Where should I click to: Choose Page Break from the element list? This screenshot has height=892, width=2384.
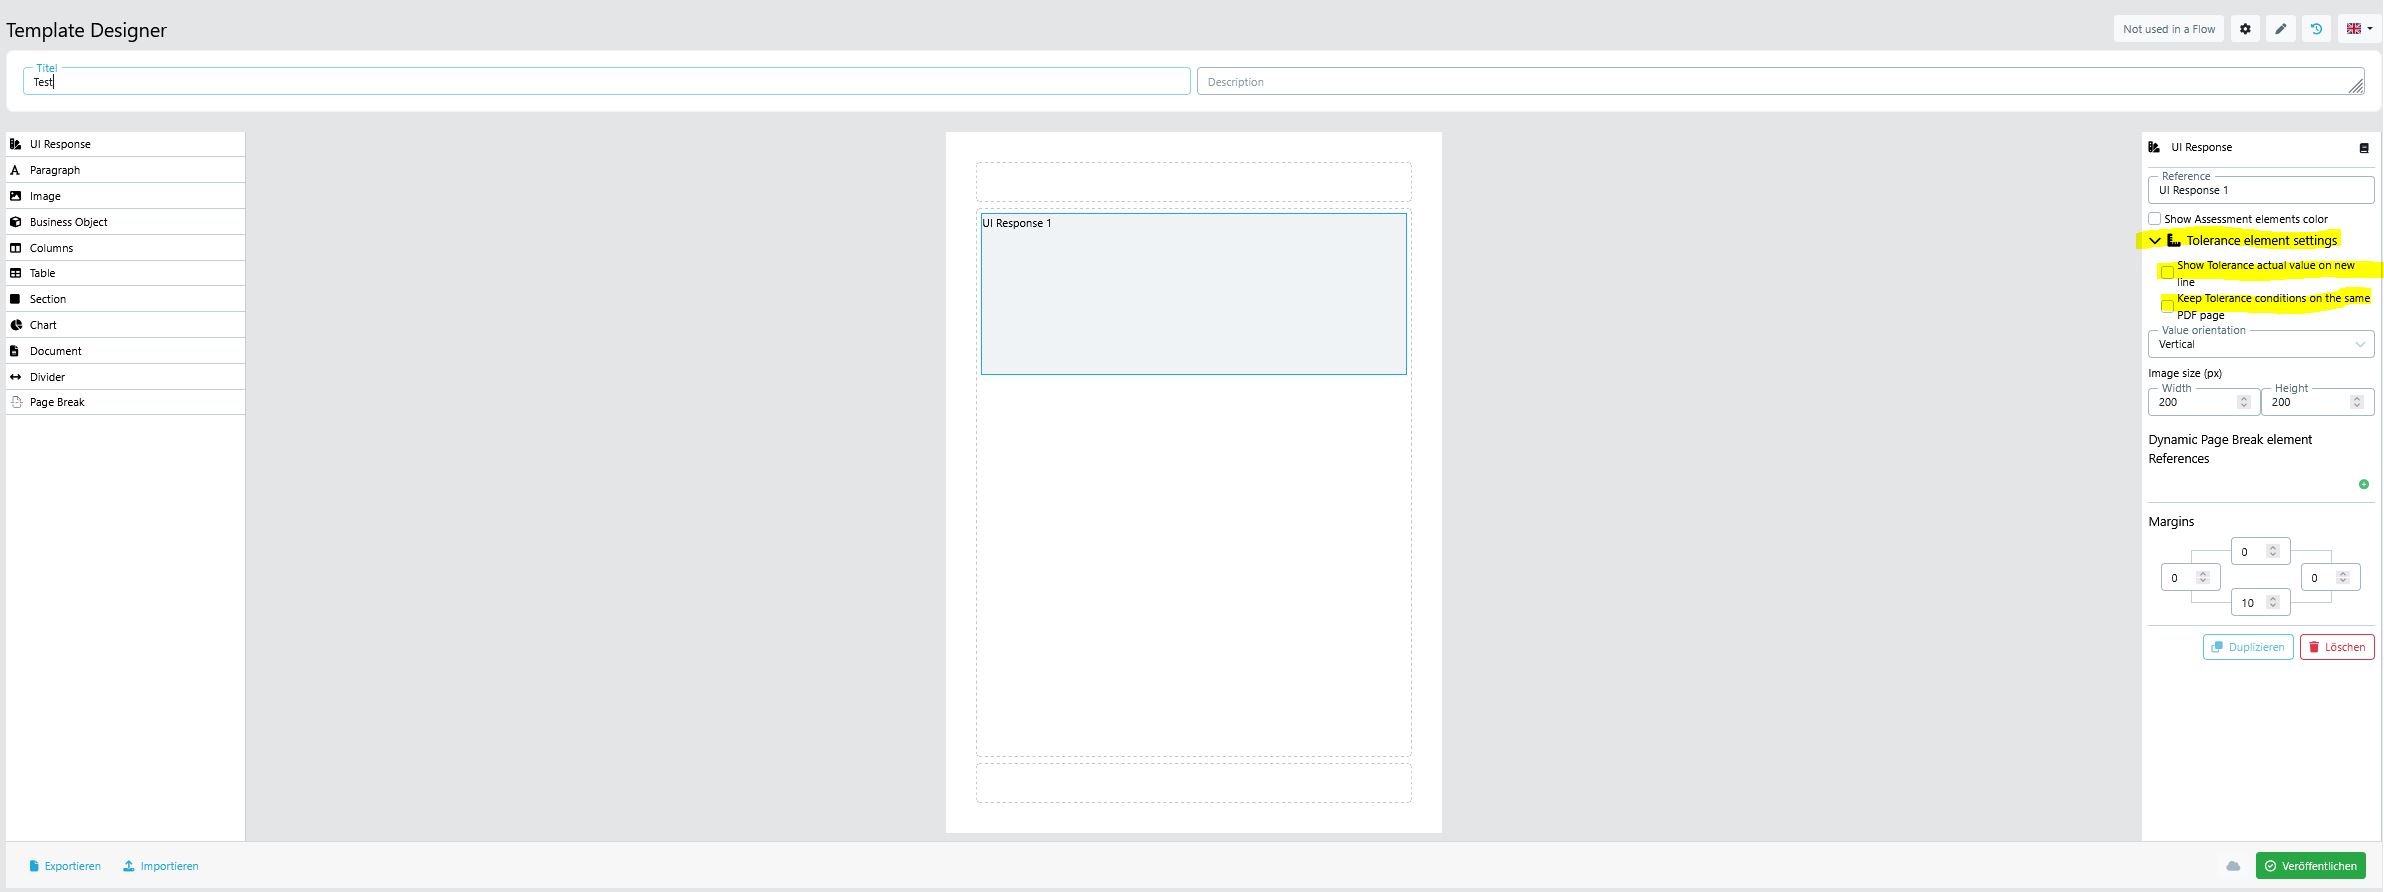point(57,402)
